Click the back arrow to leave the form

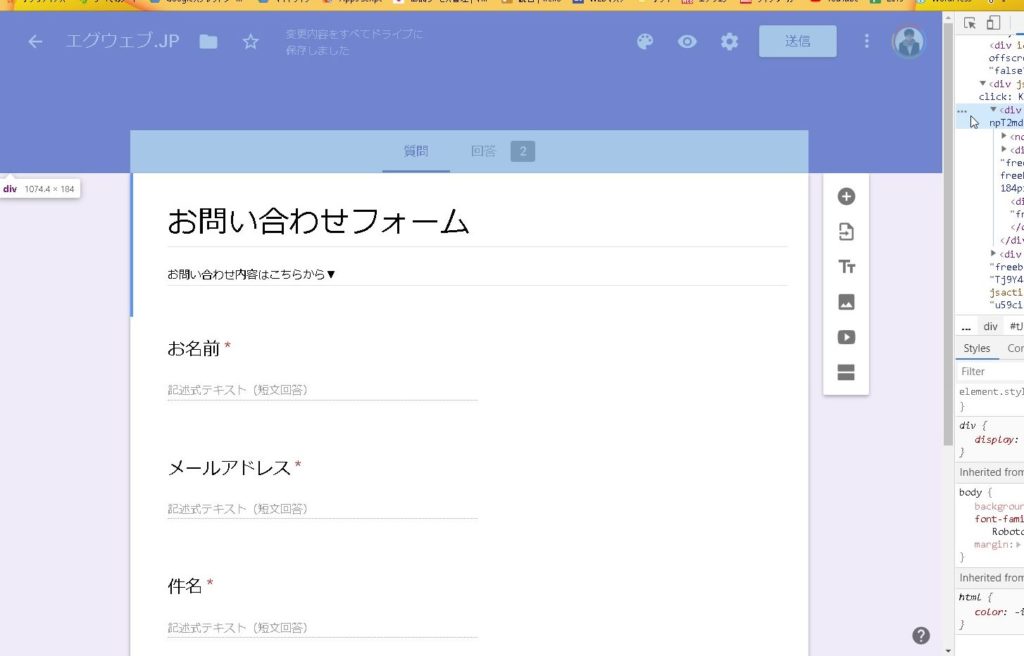point(36,42)
